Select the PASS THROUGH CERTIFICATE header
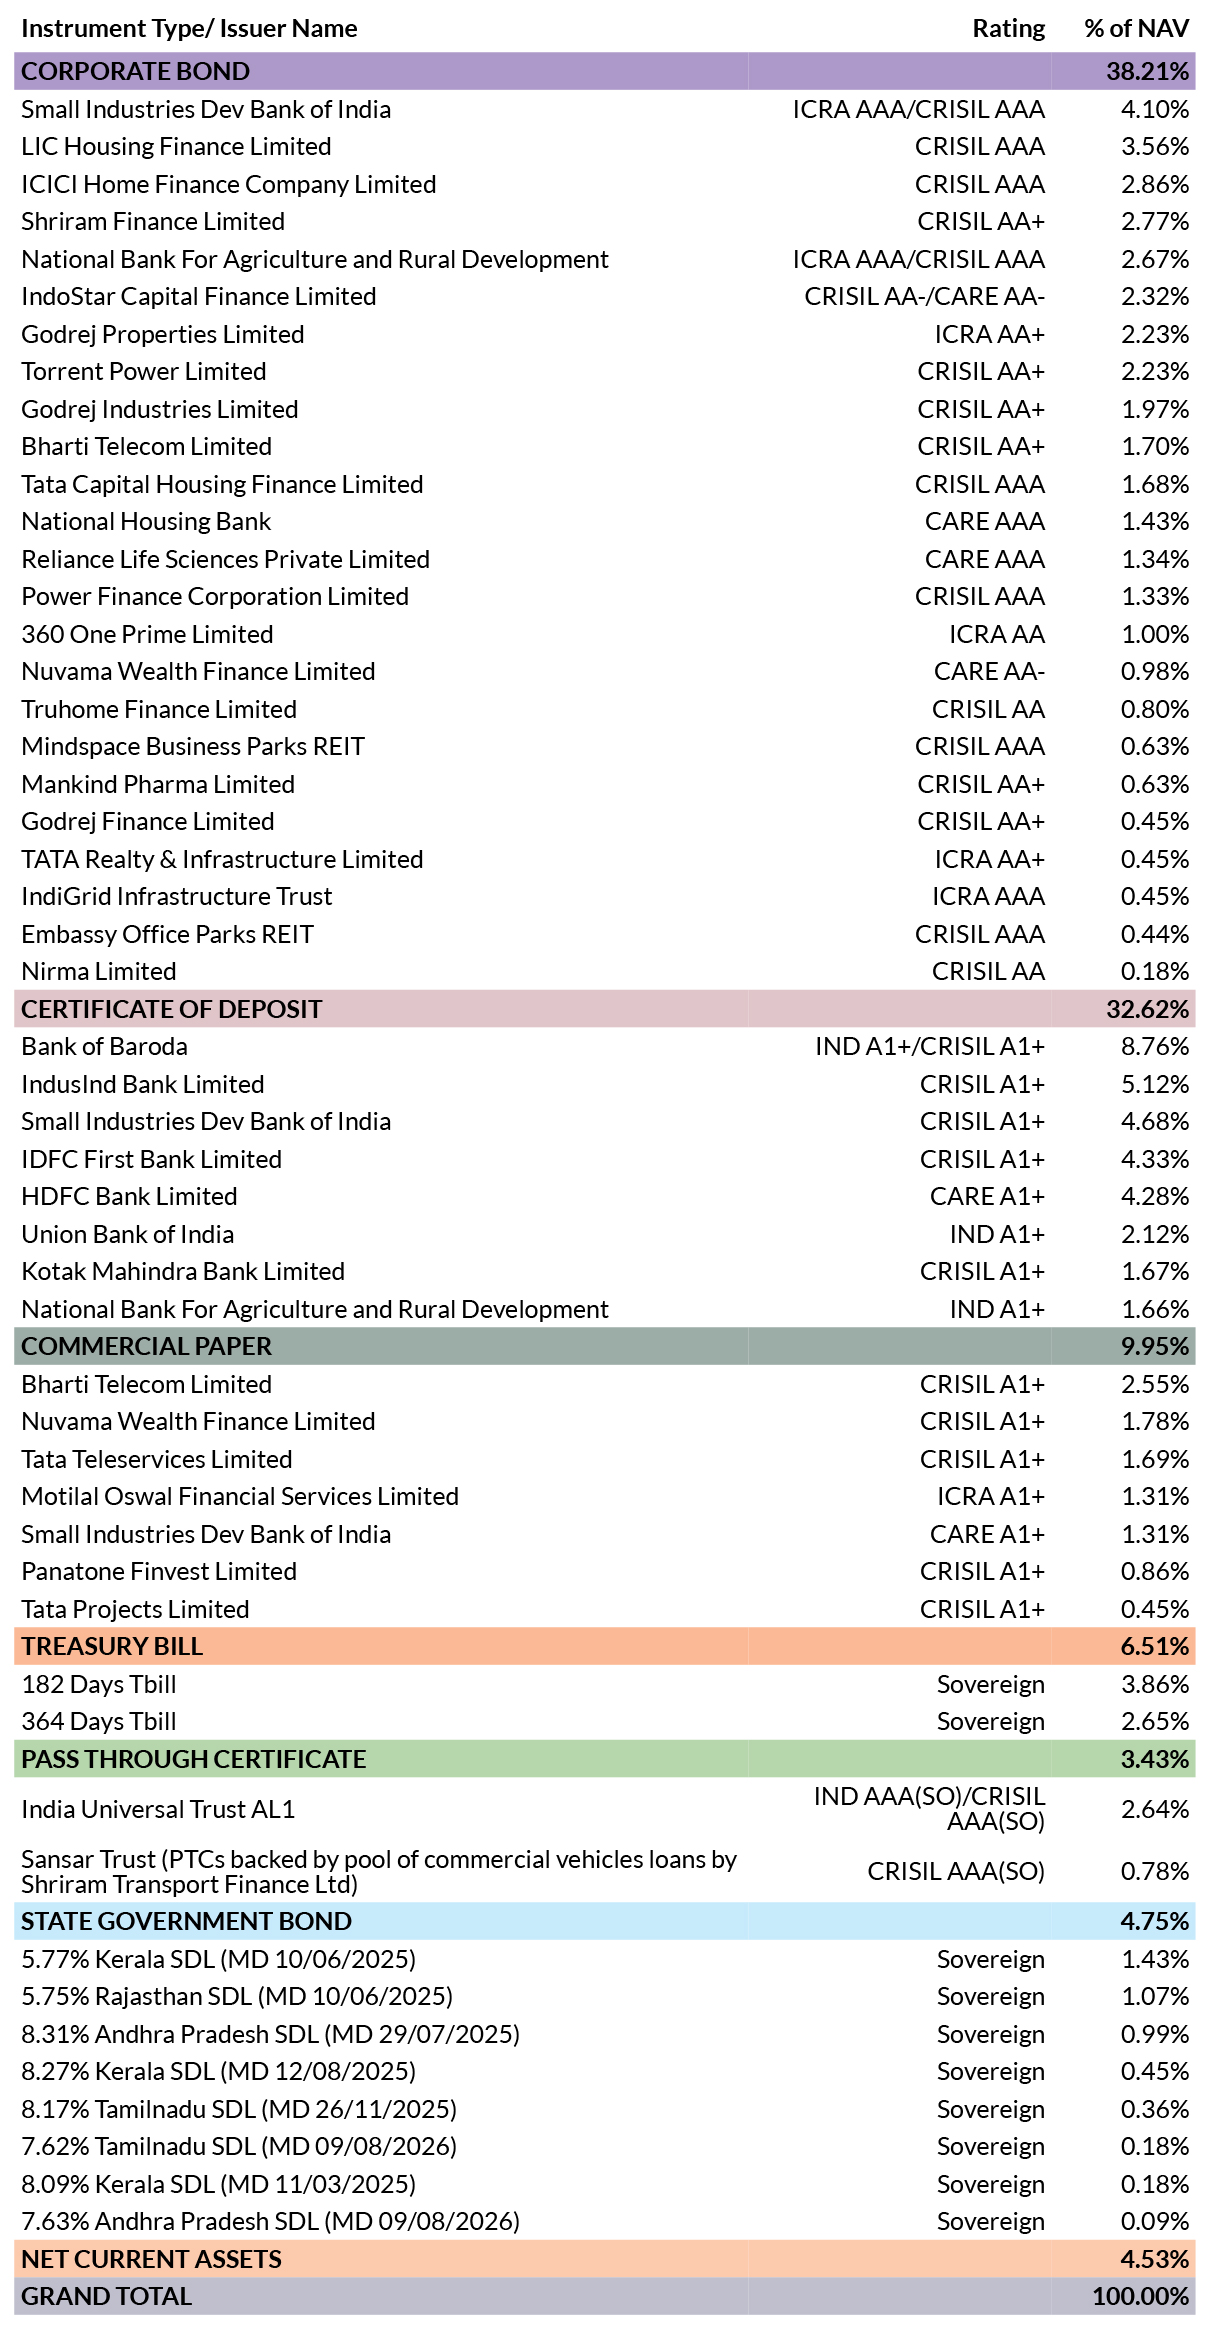The height and width of the screenshot is (2331, 1206). pyautogui.click(x=604, y=1759)
